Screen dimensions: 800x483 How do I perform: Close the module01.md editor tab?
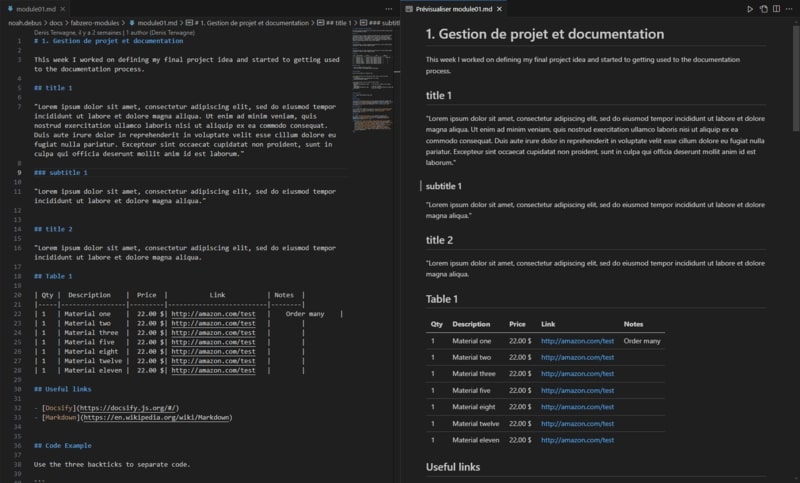pos(63,9)
